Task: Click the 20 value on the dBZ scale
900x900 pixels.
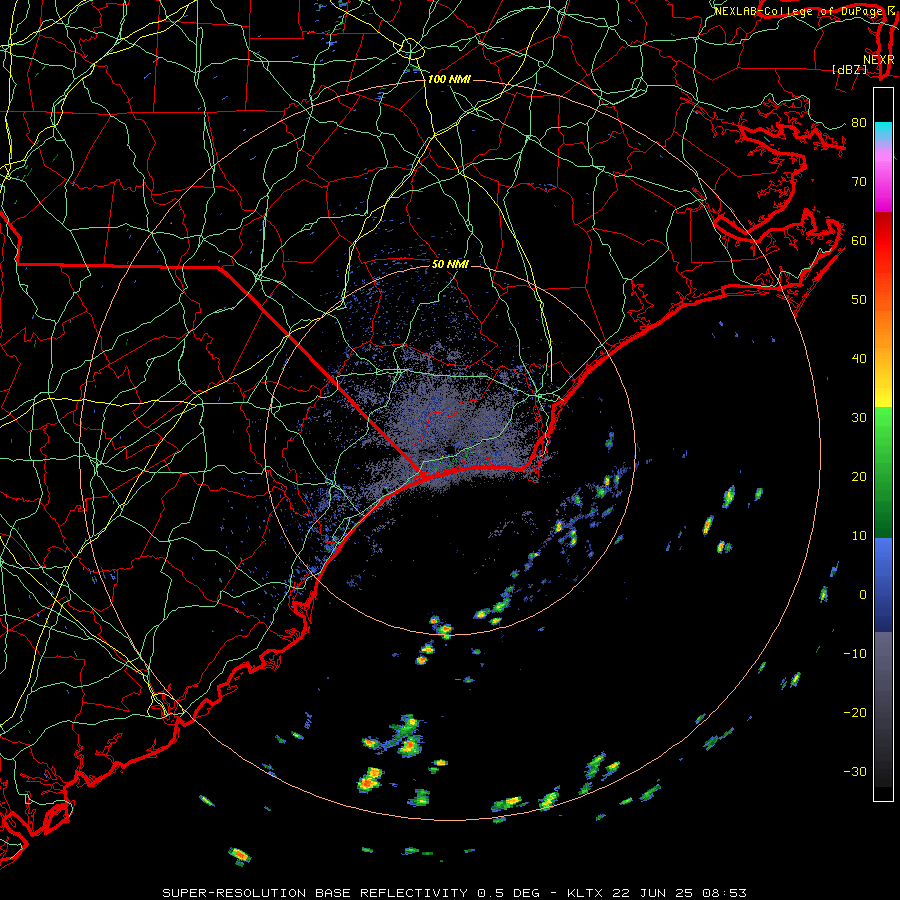Action: click(859, 477)
